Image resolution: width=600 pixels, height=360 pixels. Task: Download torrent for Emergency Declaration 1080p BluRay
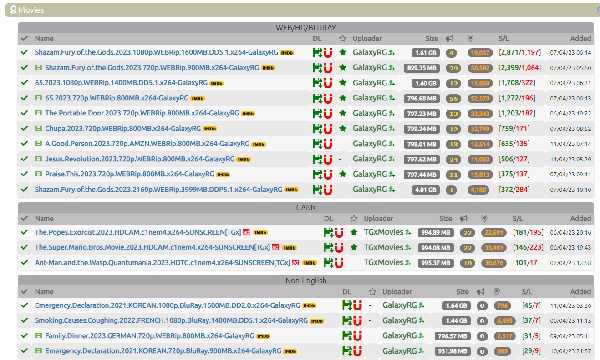pyautogui.click(x=347, y=305)
